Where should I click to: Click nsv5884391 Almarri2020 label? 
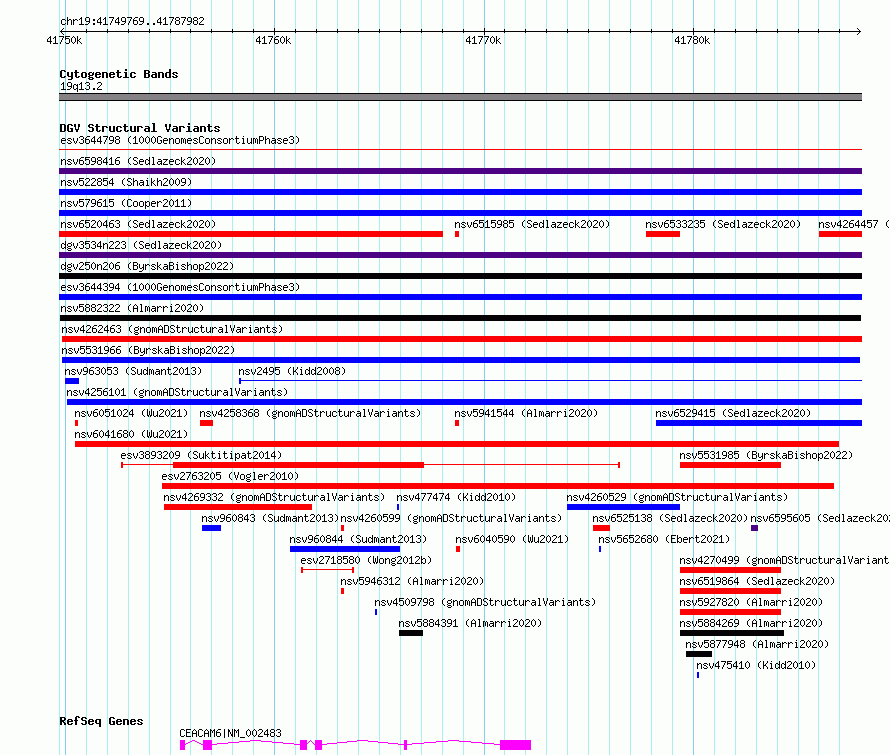470,623
